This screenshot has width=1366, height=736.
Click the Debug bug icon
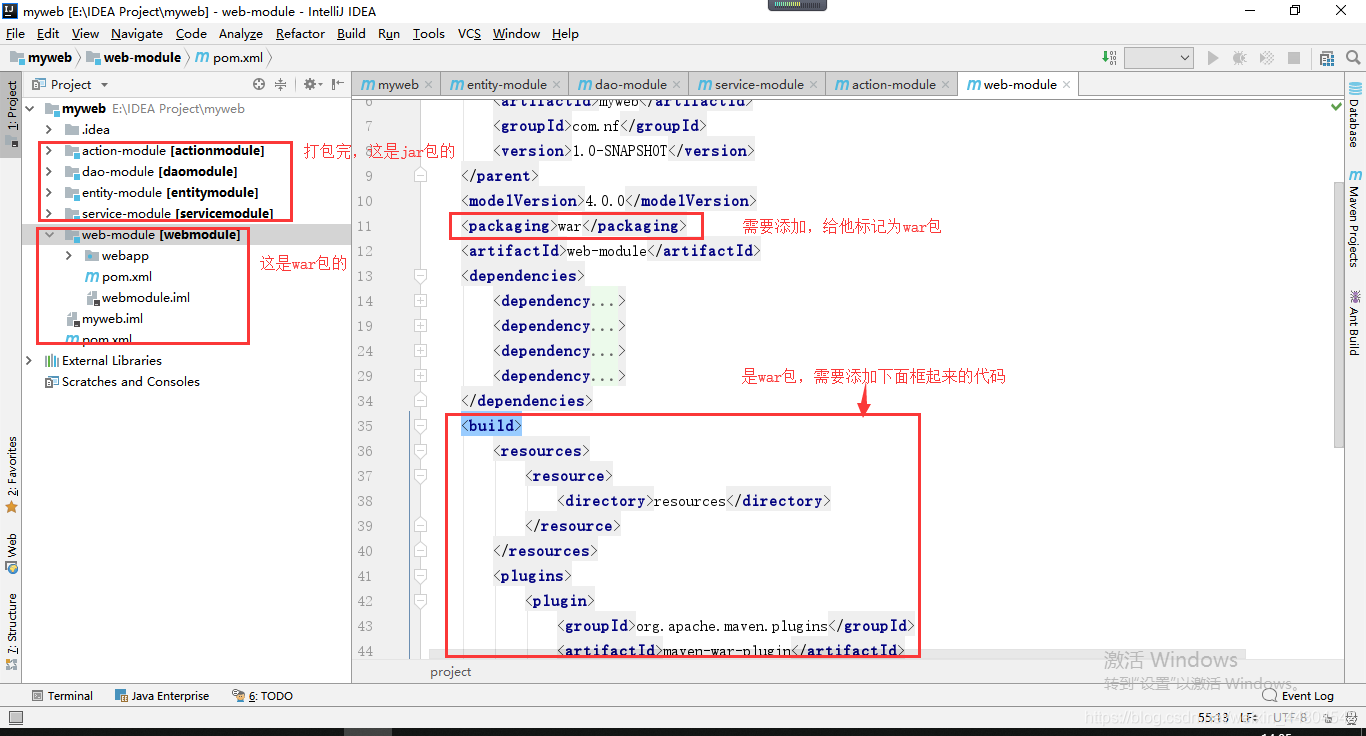1240,58
